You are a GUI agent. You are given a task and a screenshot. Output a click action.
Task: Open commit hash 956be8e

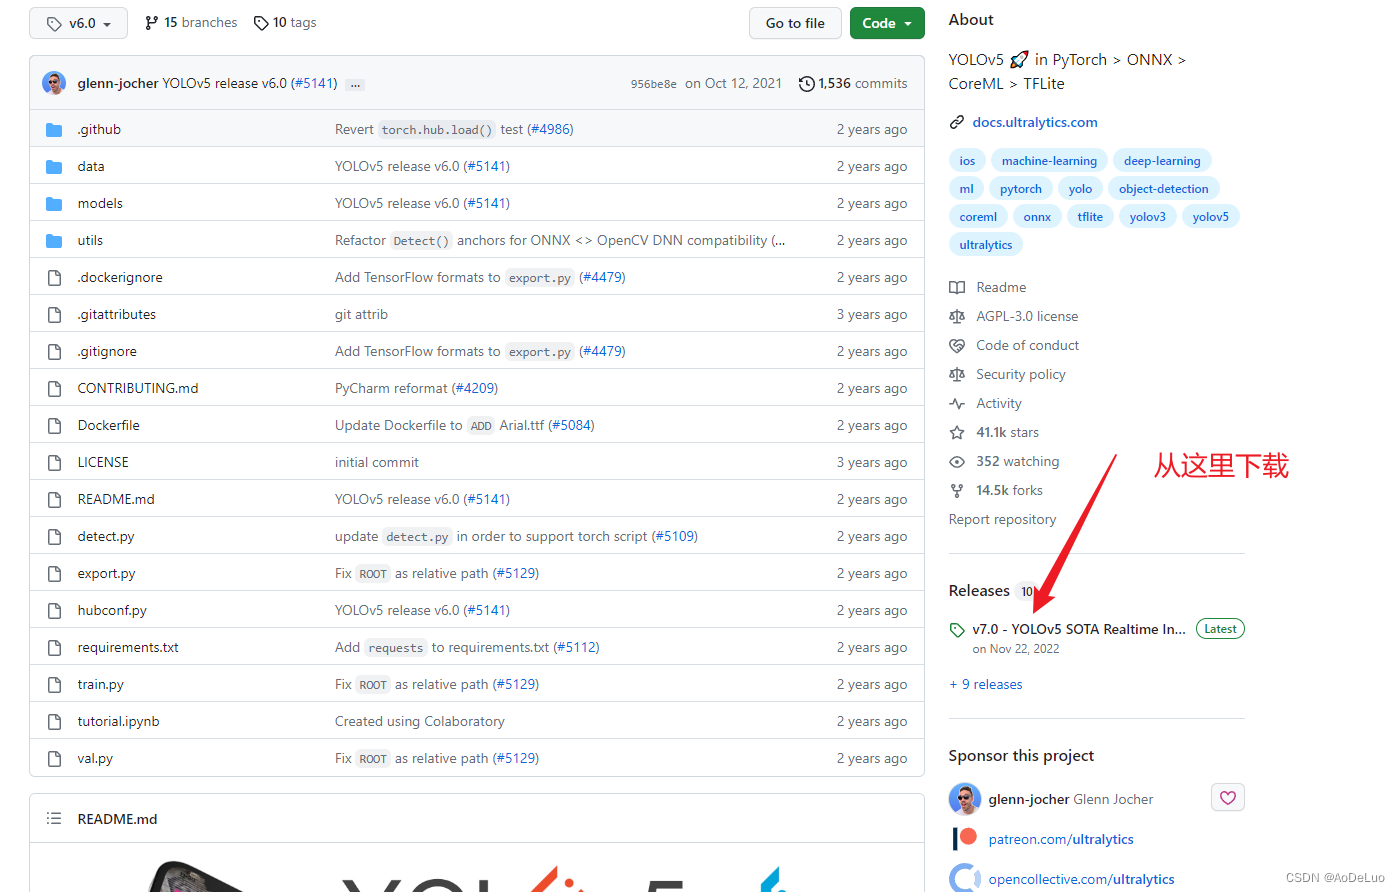pyautogui.click(x=653, y=84)
